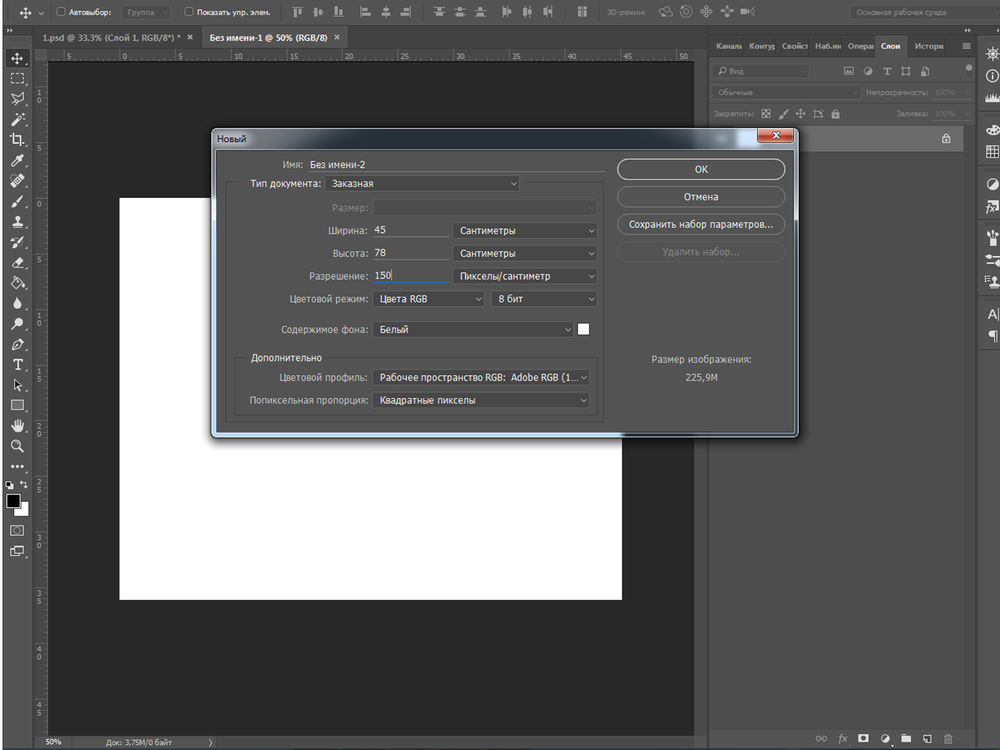Toggle the Автовыбор checkbox
The image size is (1000, 750).
62,13
